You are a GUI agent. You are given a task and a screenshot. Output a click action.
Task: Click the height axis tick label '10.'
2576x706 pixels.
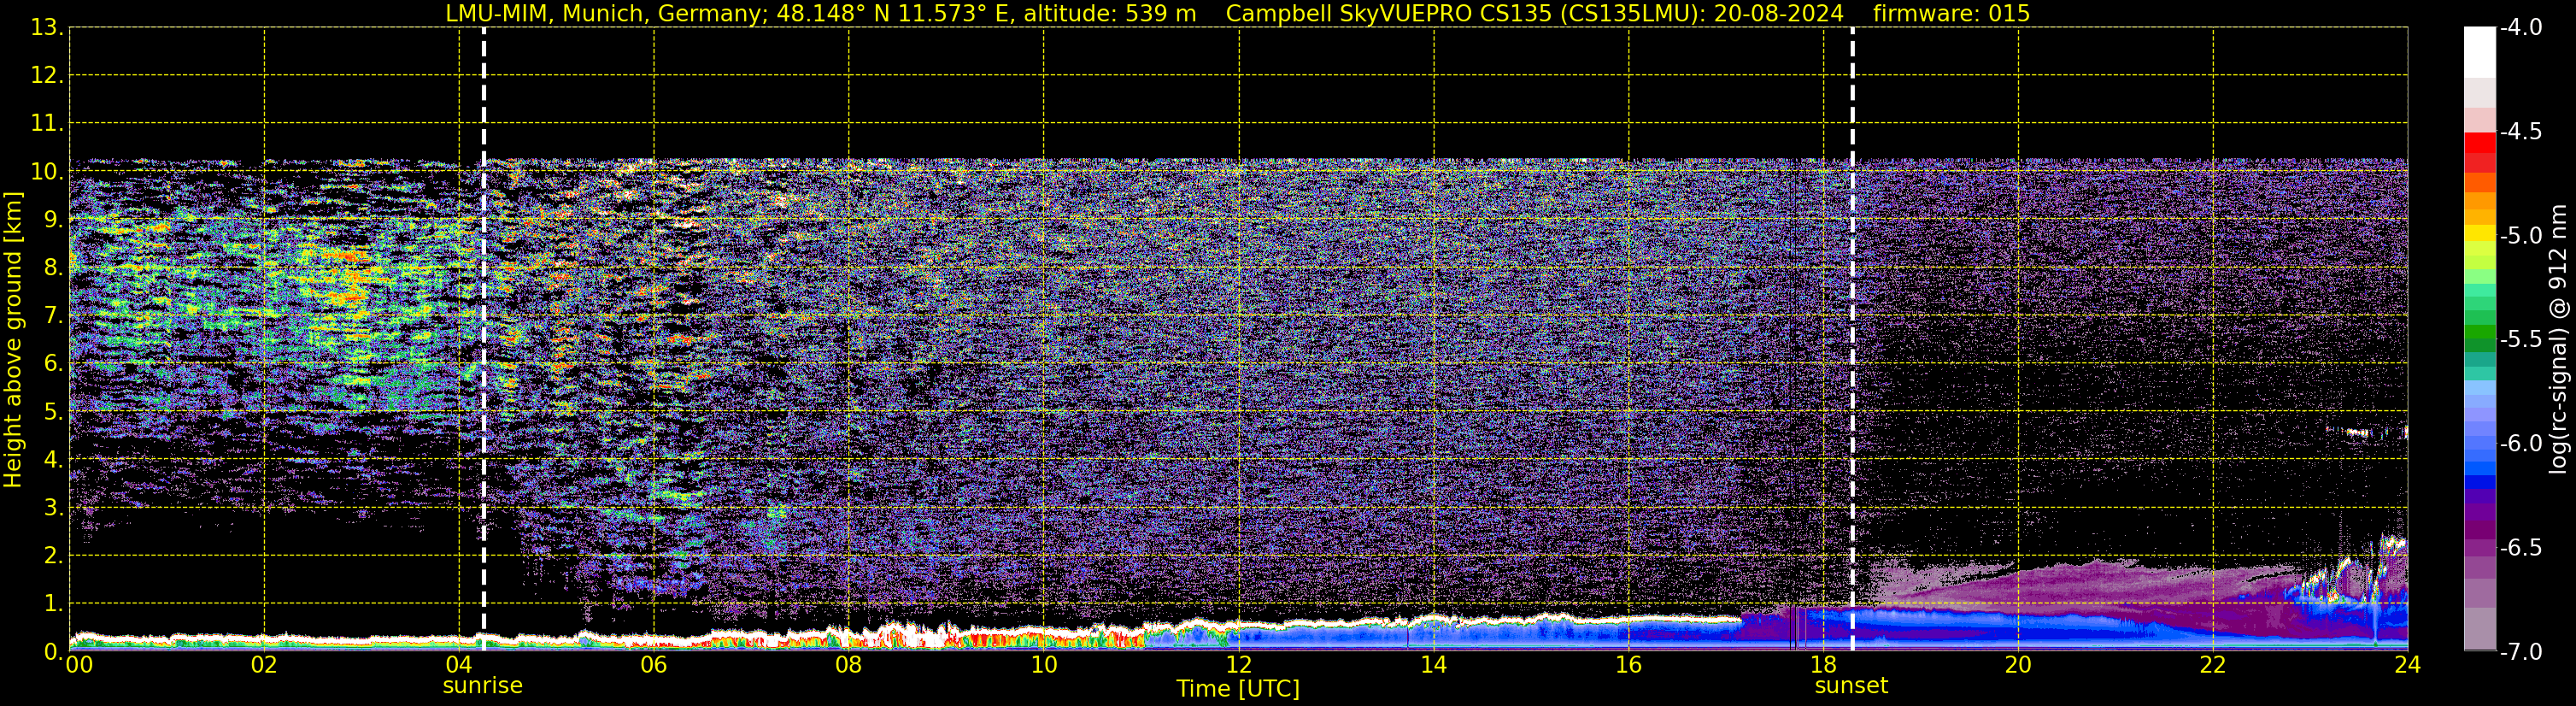tap(46, 171)
